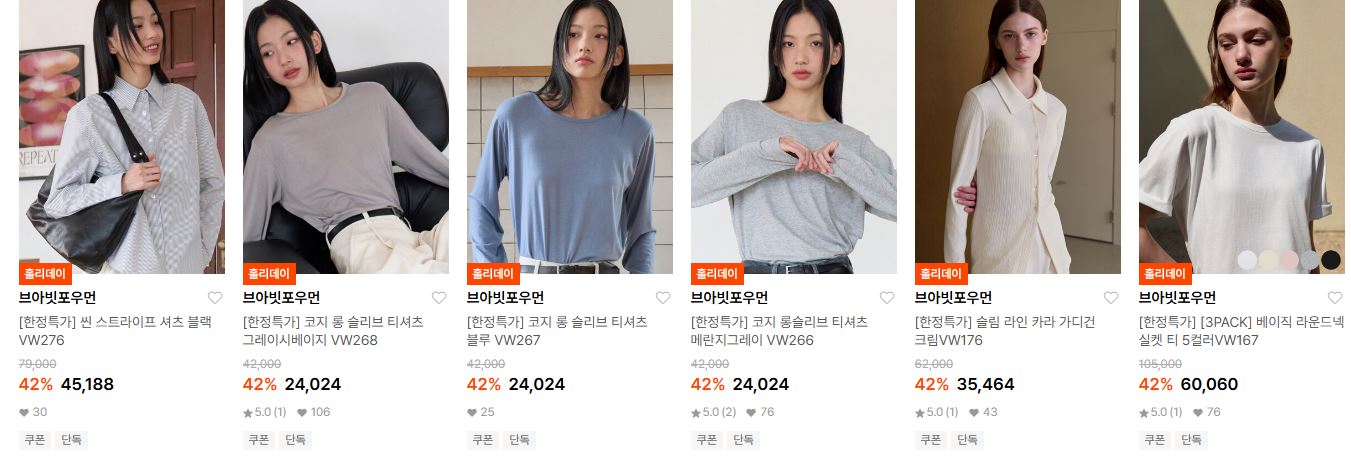Click heart icon for 3PACK 베이직 라운드넥 tee
Screen dimensions: 1351x472
coord(1335,297)
